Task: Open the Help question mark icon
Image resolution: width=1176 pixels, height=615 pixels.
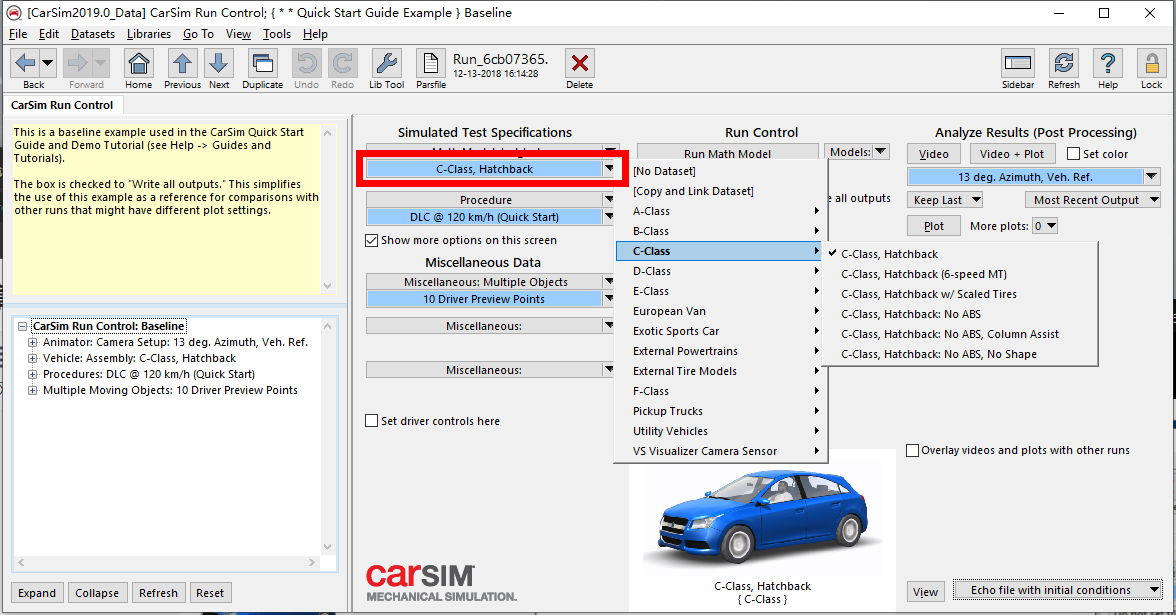Action: point(1108,63)
